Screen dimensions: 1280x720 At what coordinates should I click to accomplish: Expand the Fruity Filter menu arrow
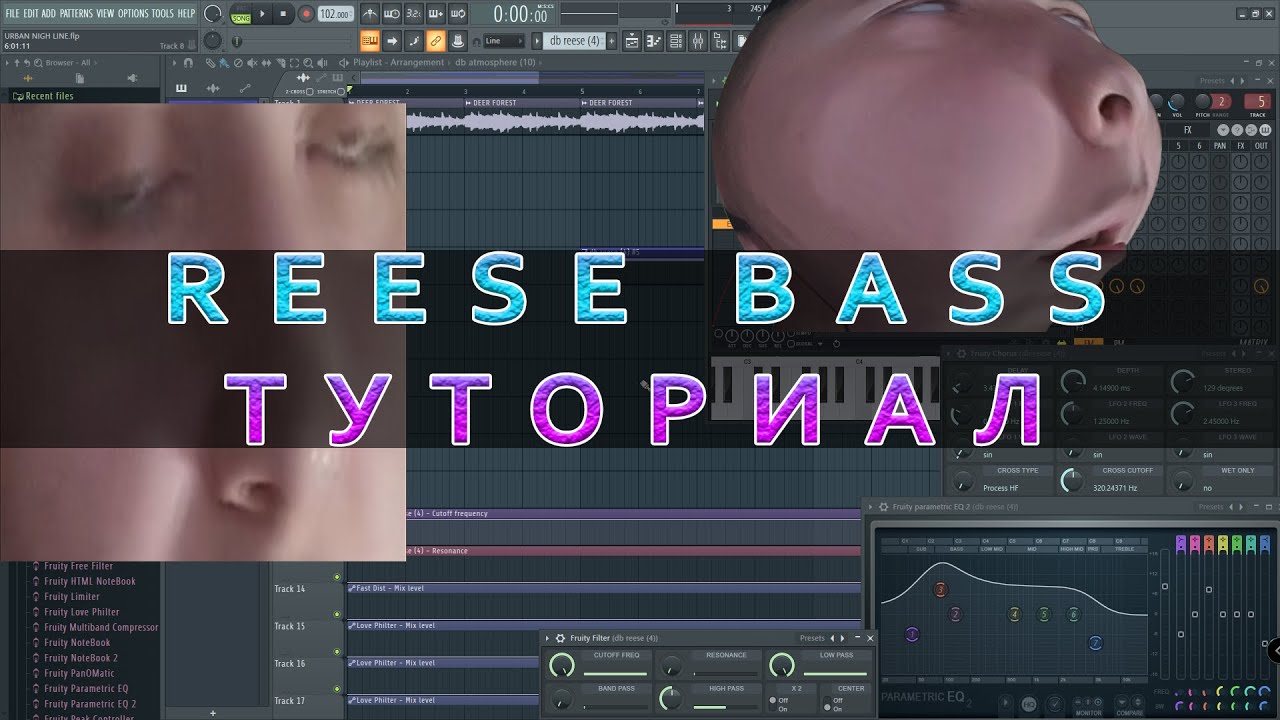pyautogui.click(x=547, y=638)
